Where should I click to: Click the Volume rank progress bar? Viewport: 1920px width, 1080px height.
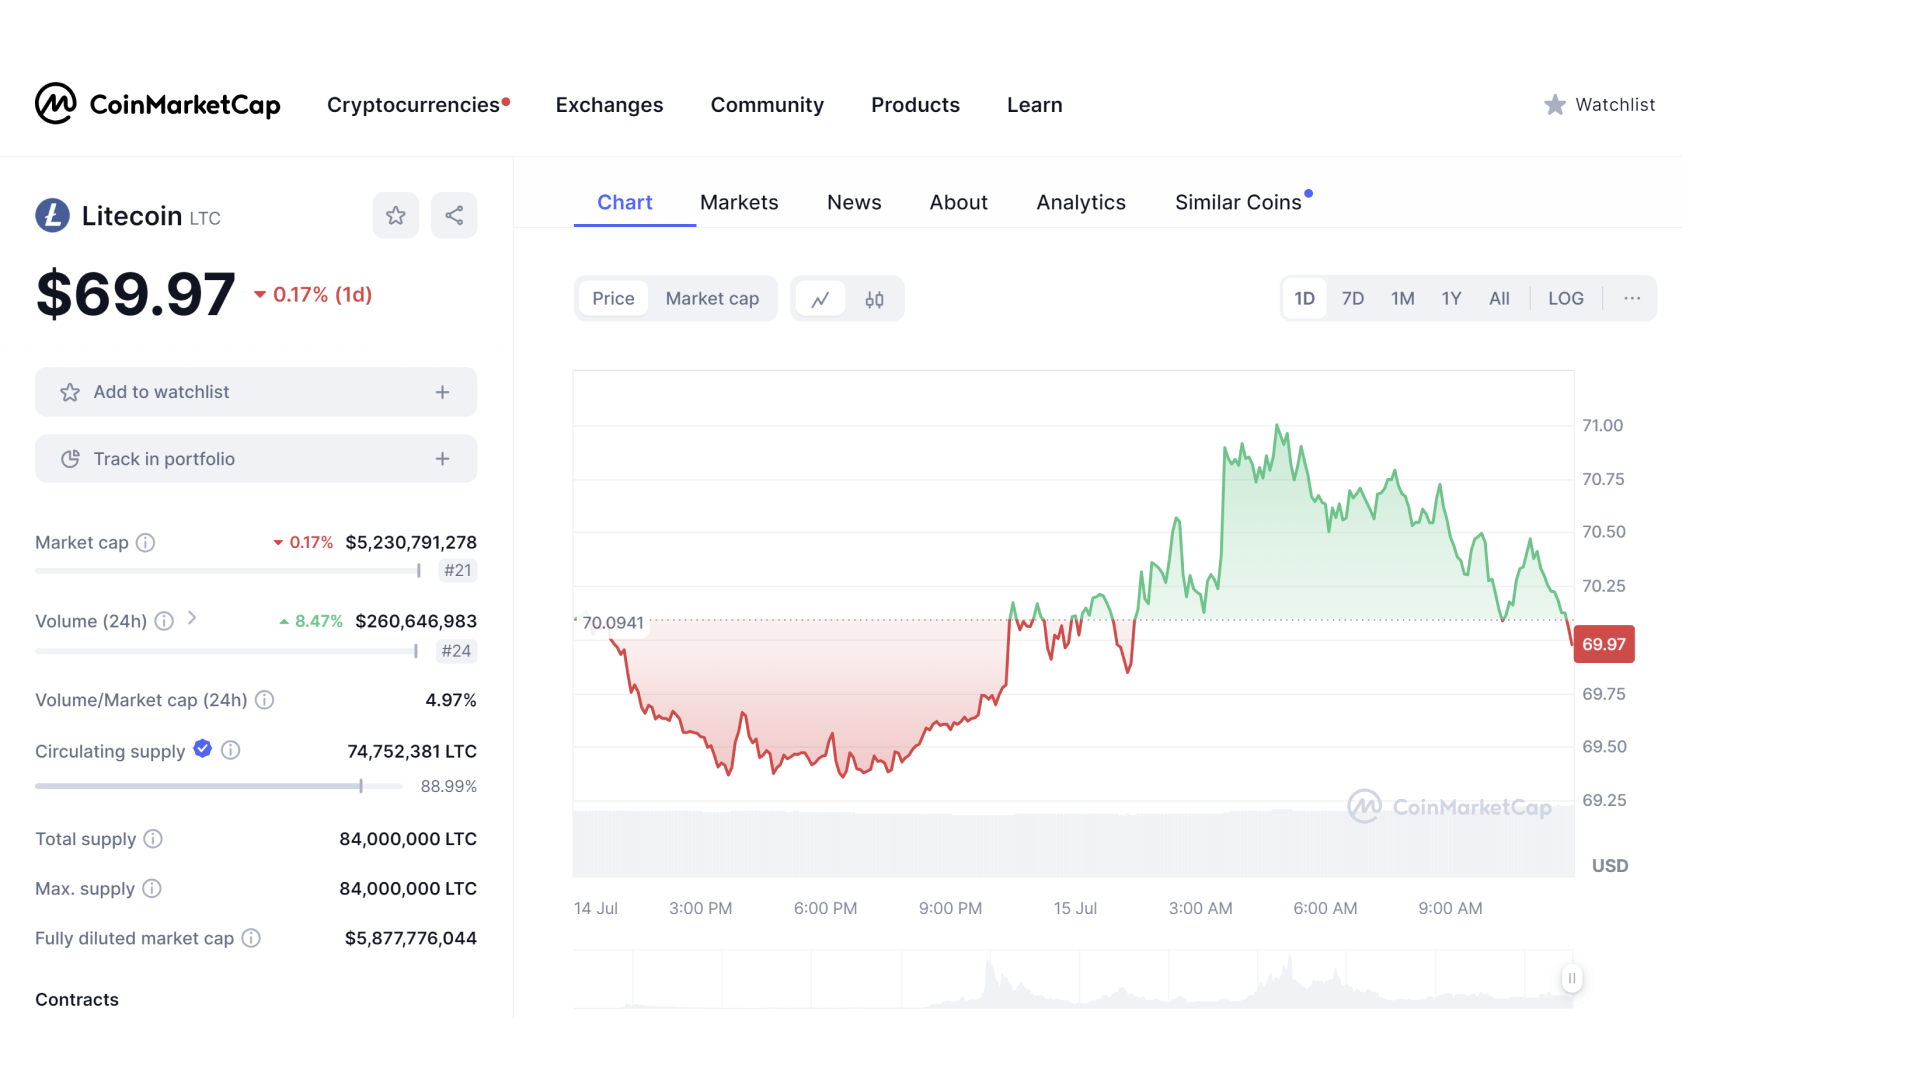[227, 651]
